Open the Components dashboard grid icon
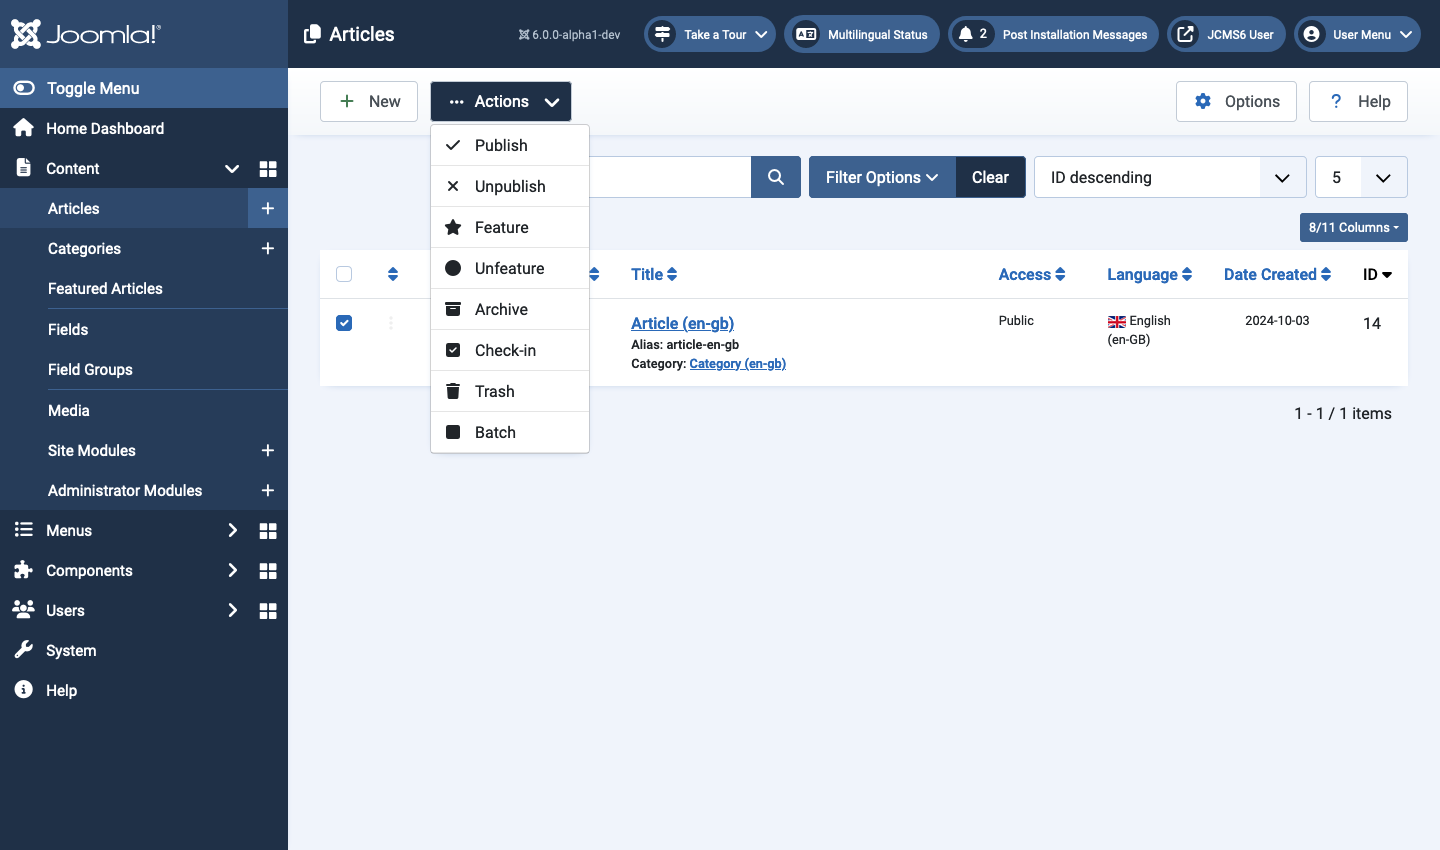 (267, 570)
